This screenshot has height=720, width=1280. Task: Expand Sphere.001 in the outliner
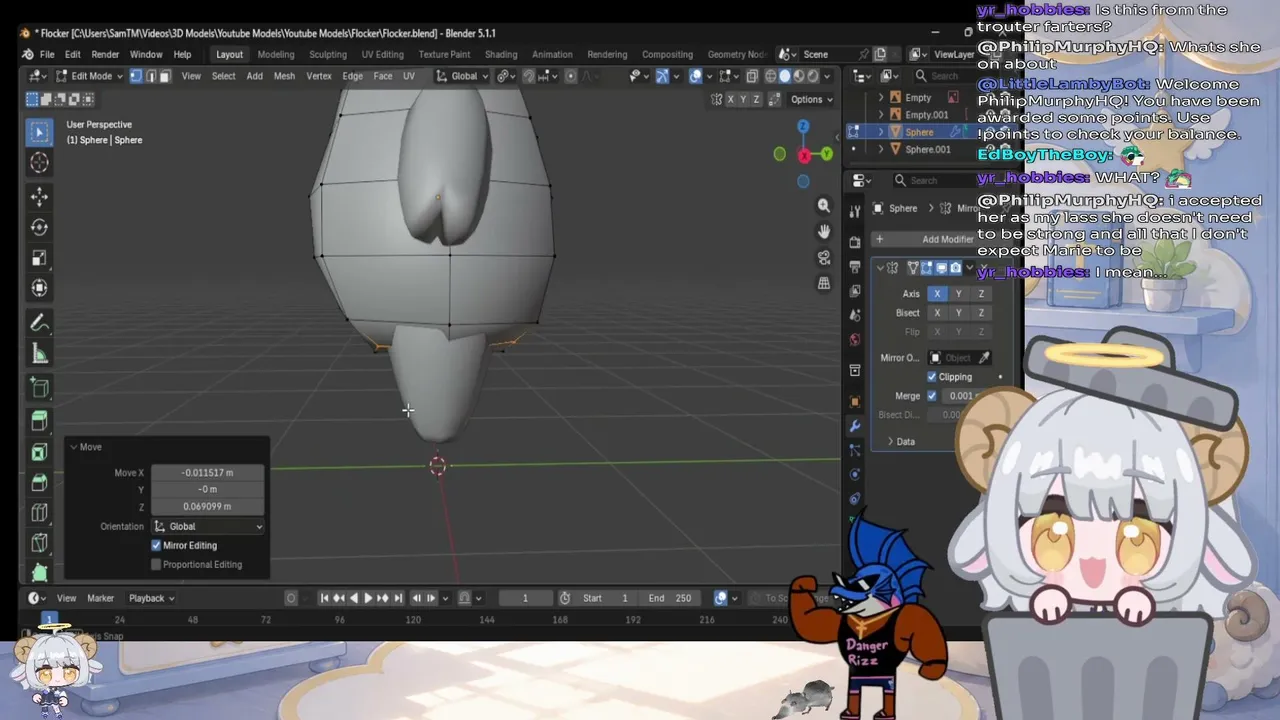coord(881,150)
